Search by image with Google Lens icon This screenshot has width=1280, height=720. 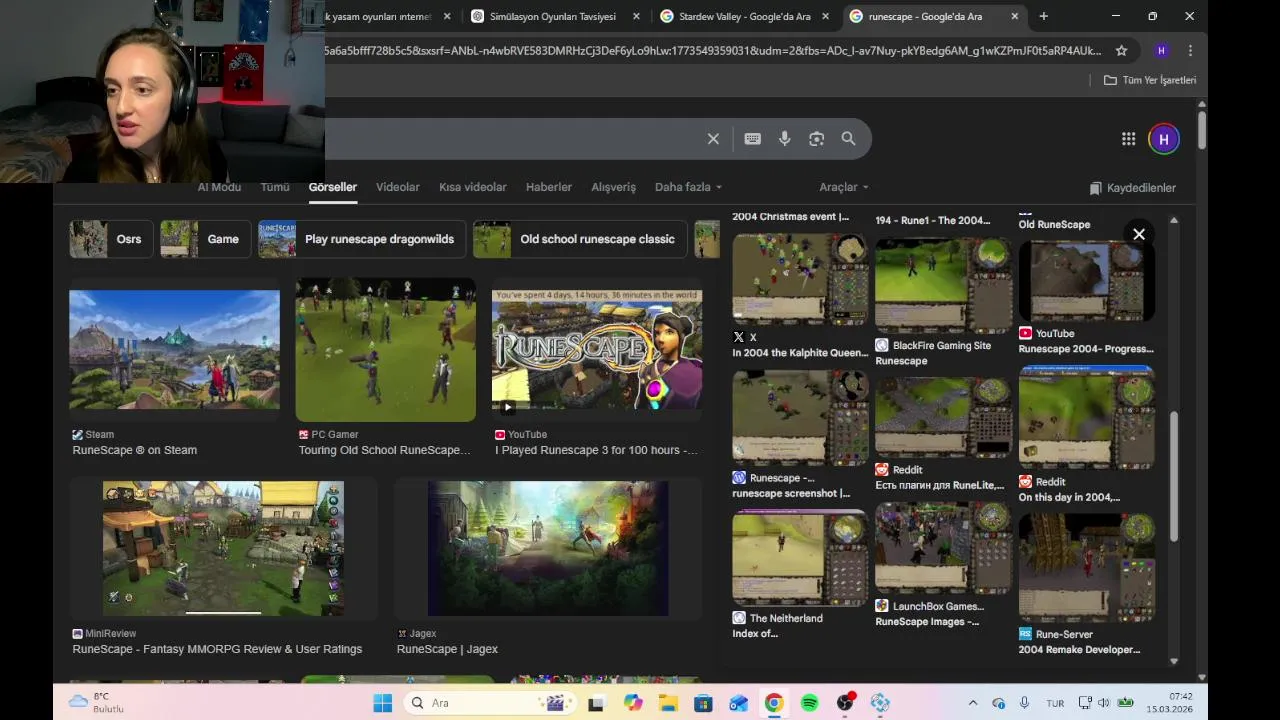click(817, 139)
